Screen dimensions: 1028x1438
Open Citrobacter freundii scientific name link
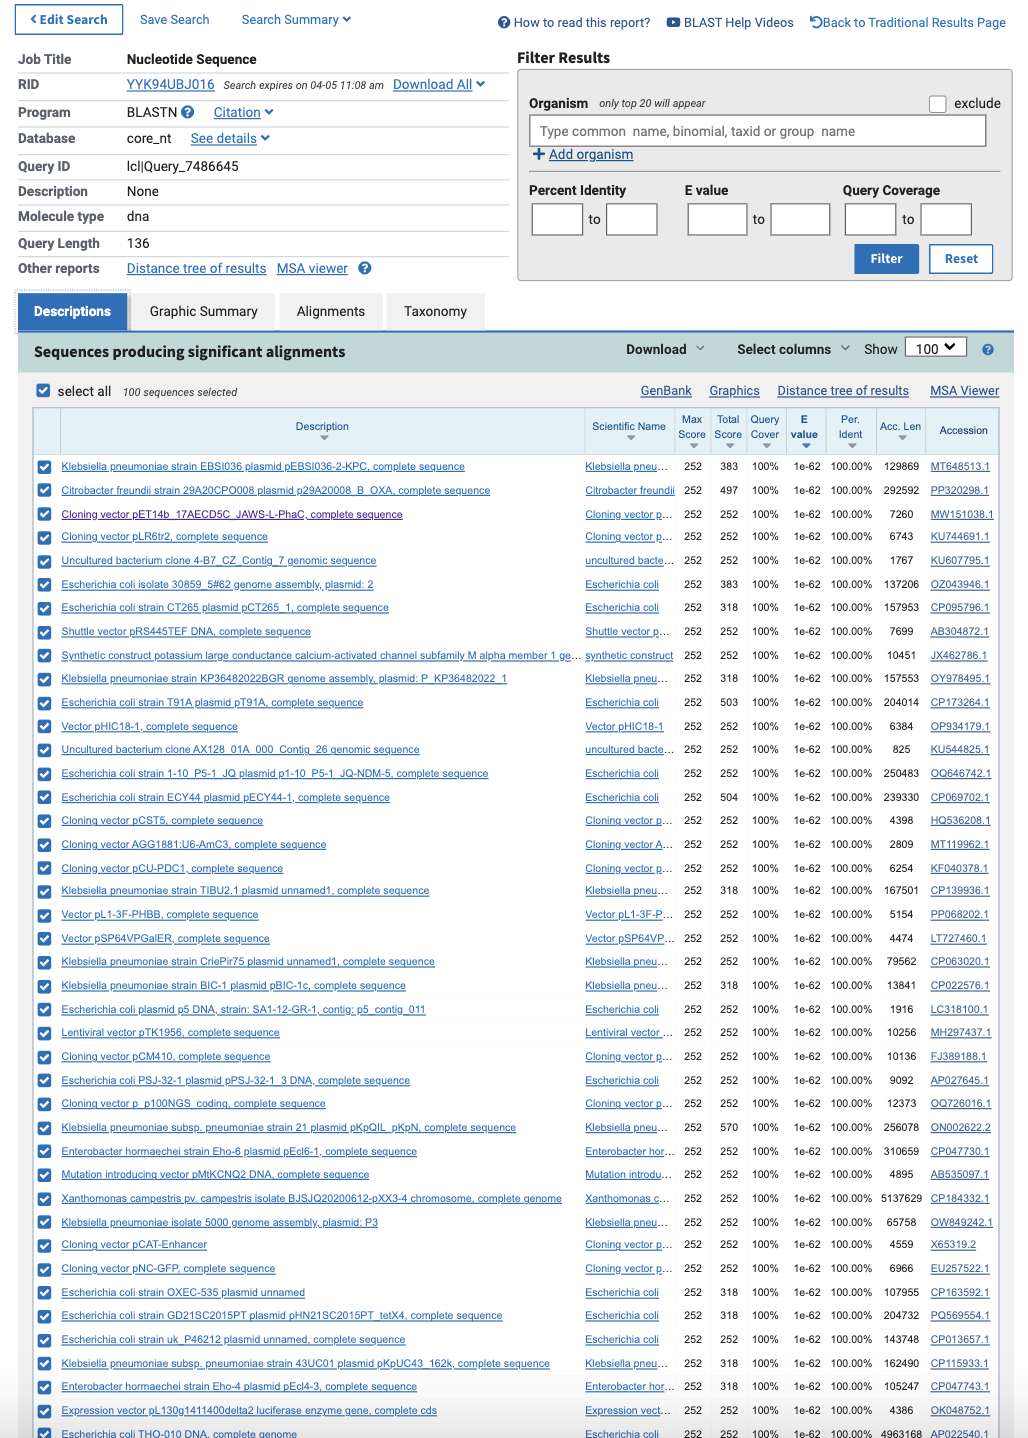click(630, 491)
